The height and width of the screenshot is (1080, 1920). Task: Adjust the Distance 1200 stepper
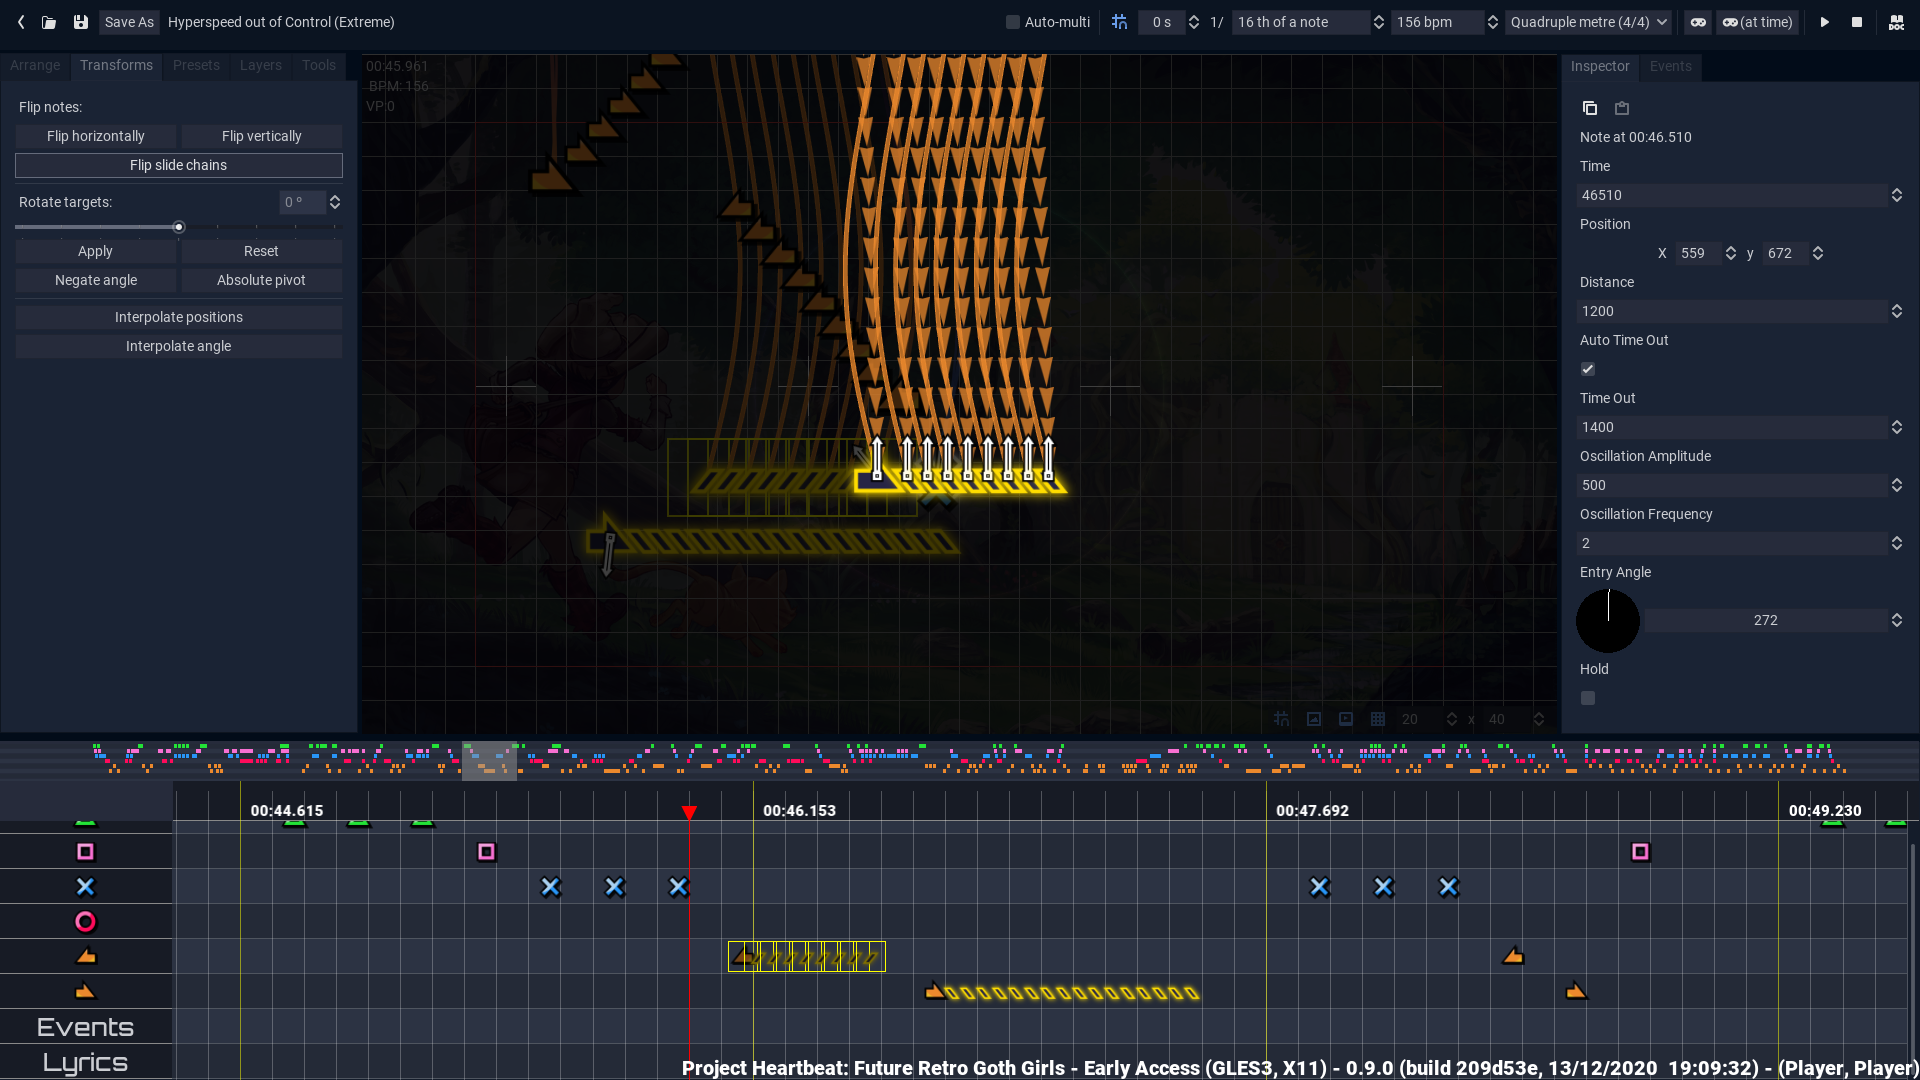tap(1897, 311)
